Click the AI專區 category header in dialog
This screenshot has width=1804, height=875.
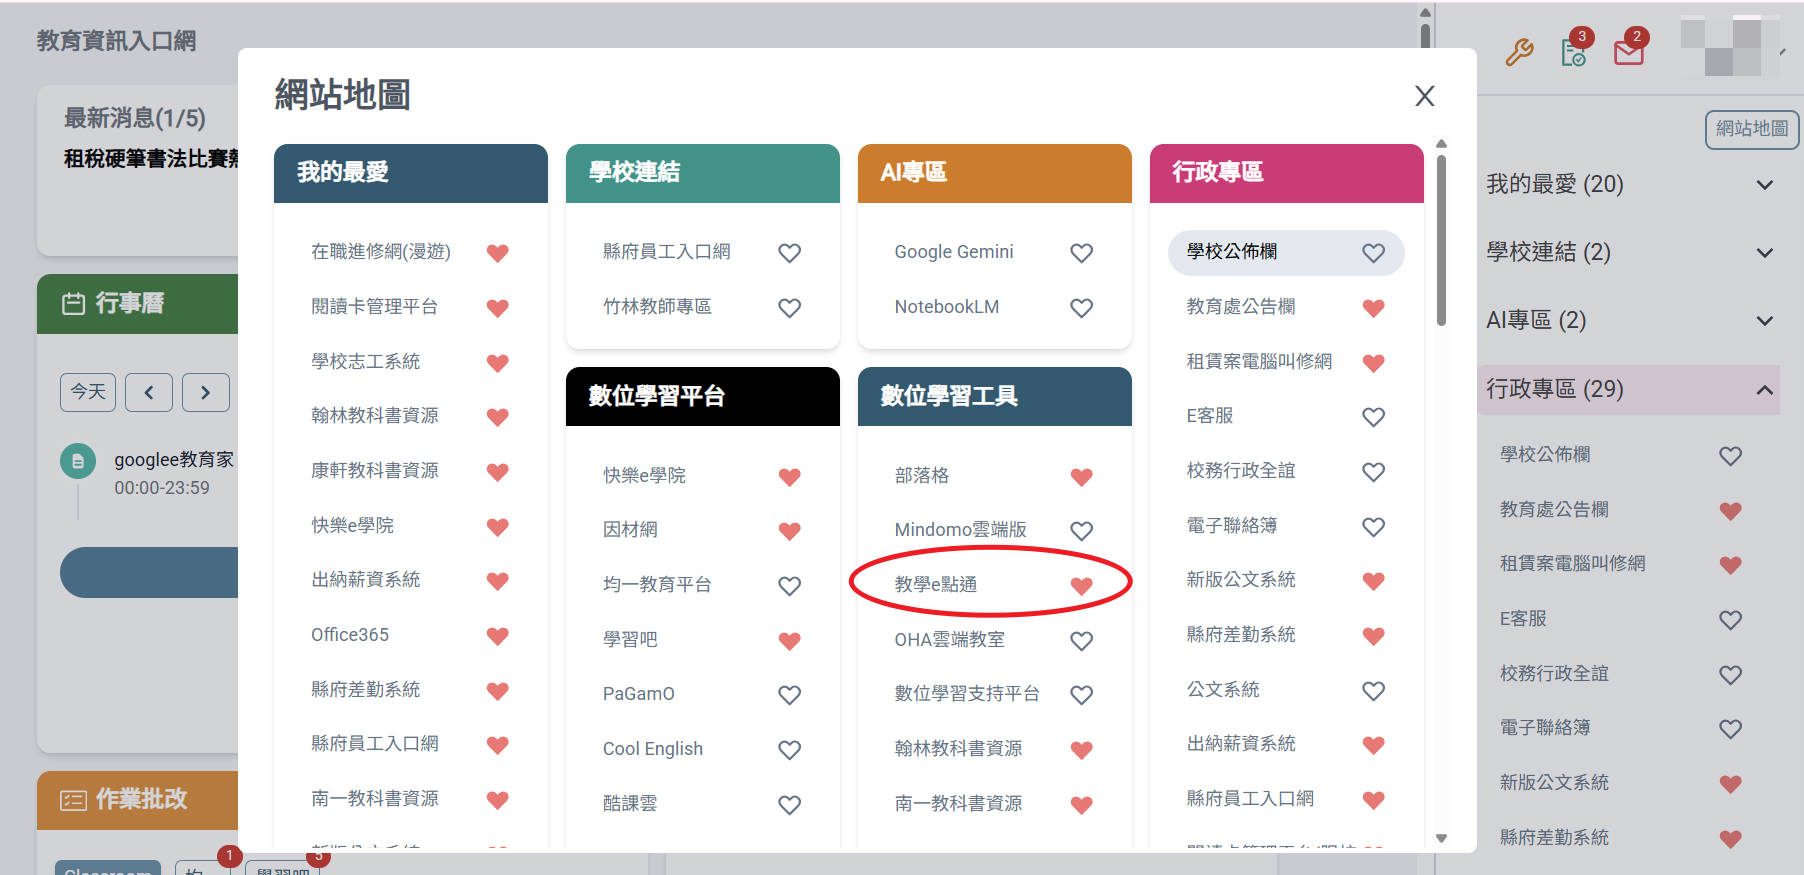click(x=995, y=173)
